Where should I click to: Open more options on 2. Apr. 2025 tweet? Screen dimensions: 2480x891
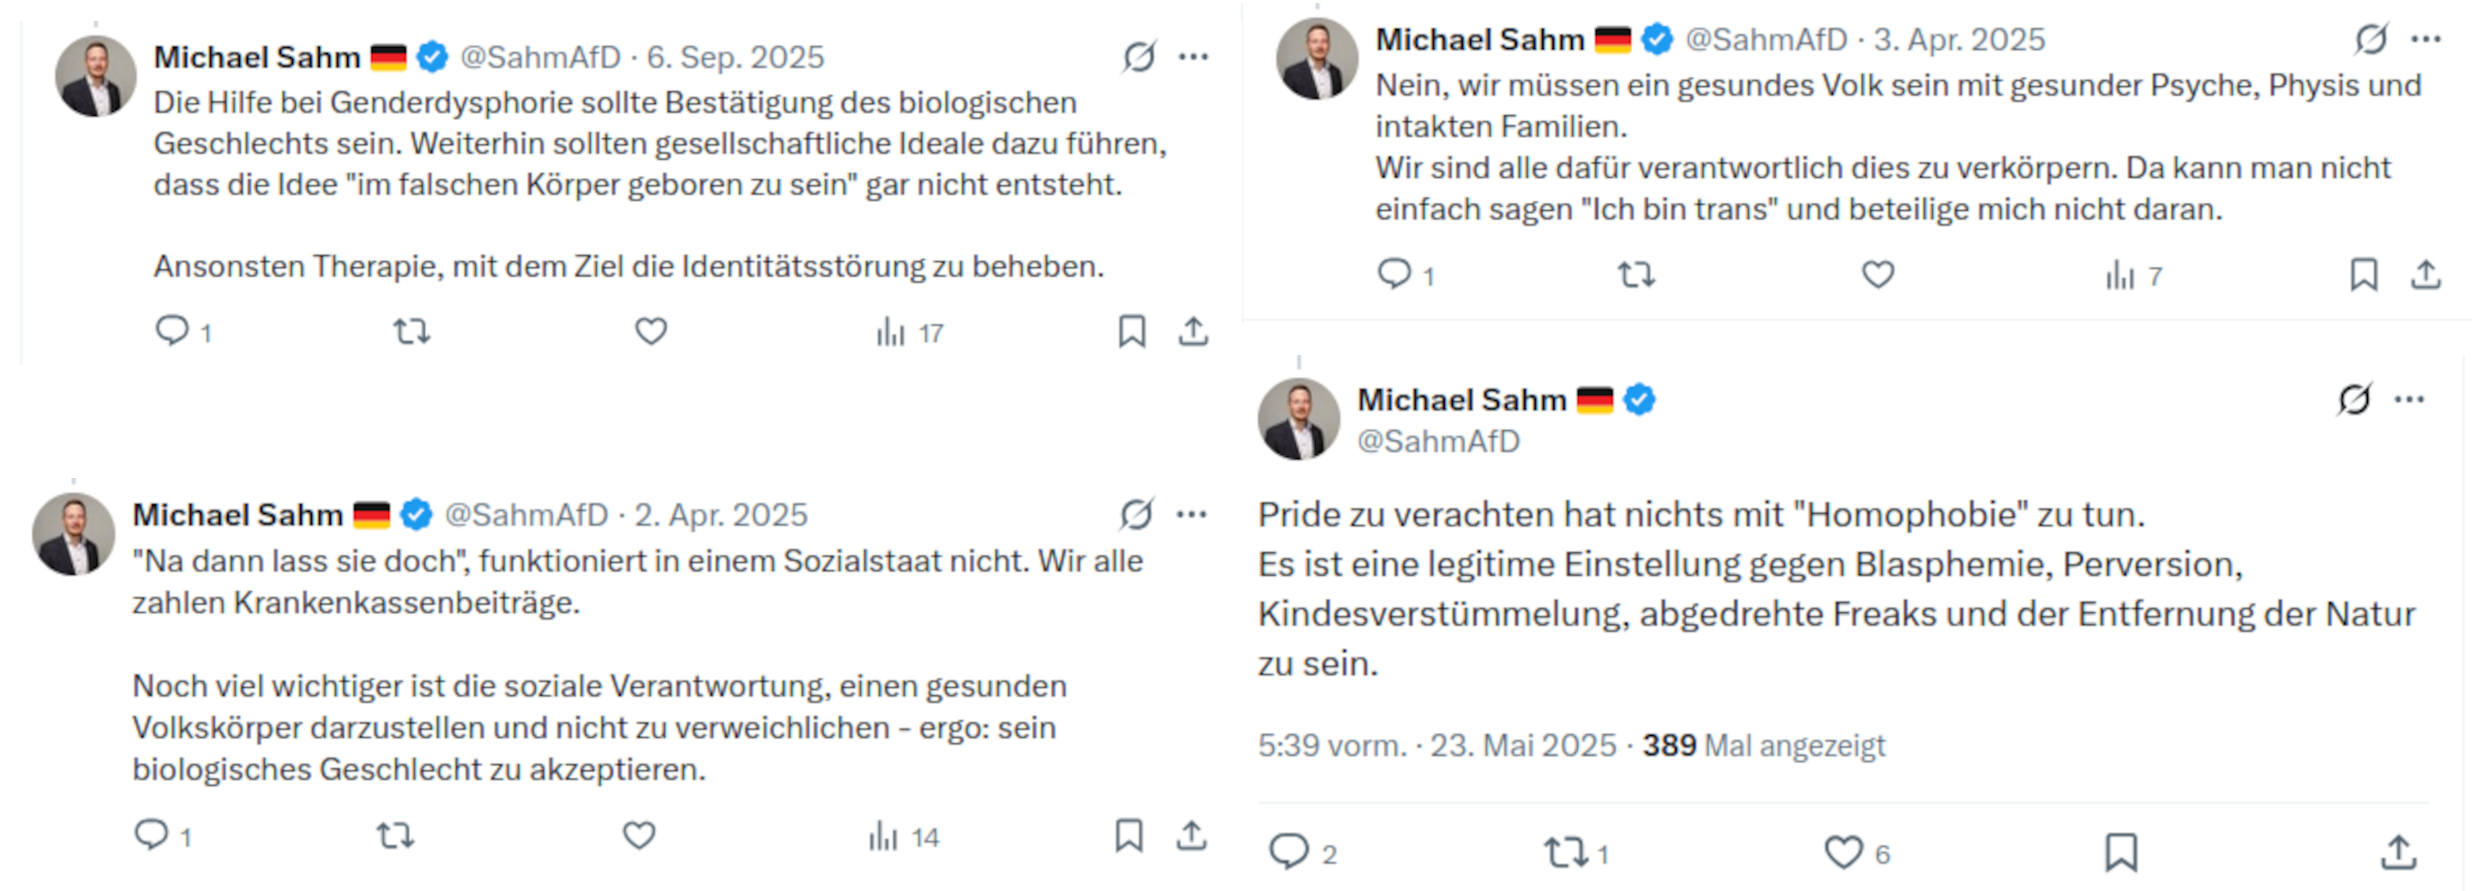[1191, 514]
